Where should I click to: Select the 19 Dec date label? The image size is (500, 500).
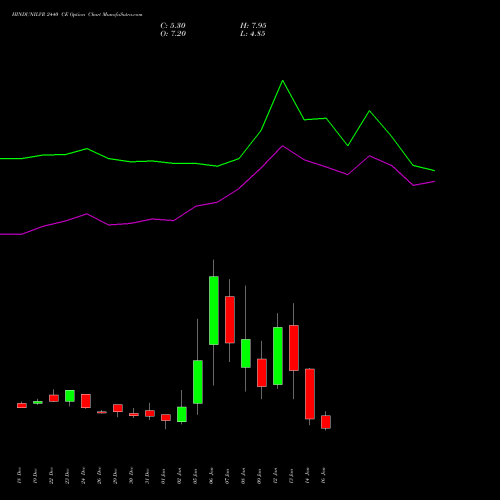[35, 476]
